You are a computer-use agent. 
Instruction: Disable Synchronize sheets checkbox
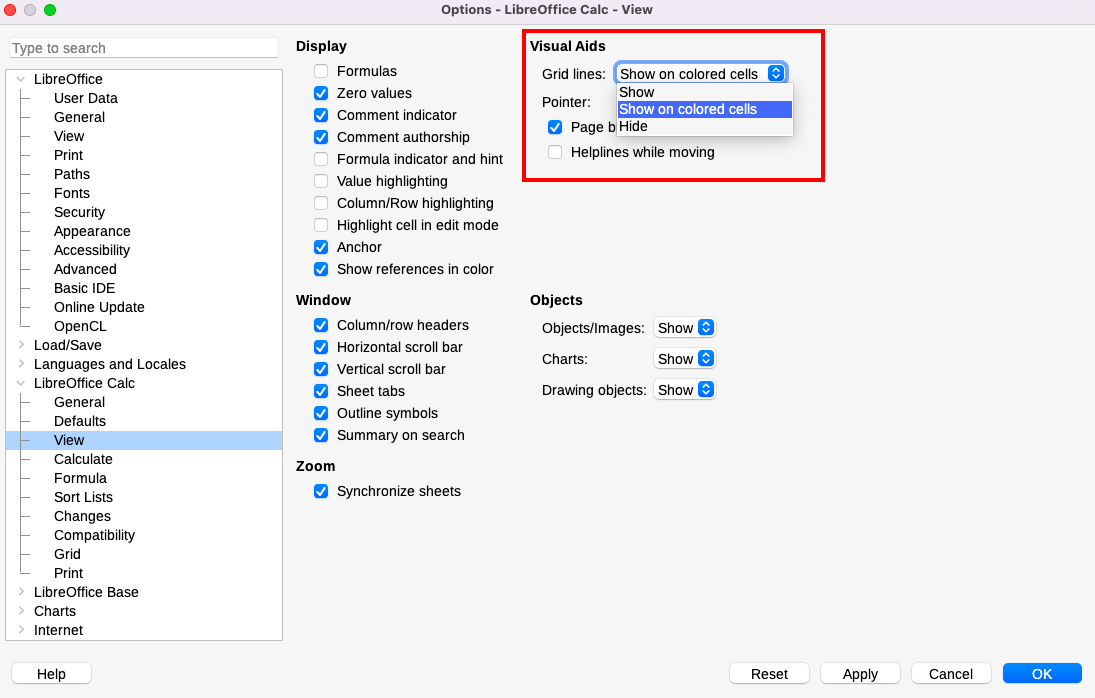tap(321, 491)
